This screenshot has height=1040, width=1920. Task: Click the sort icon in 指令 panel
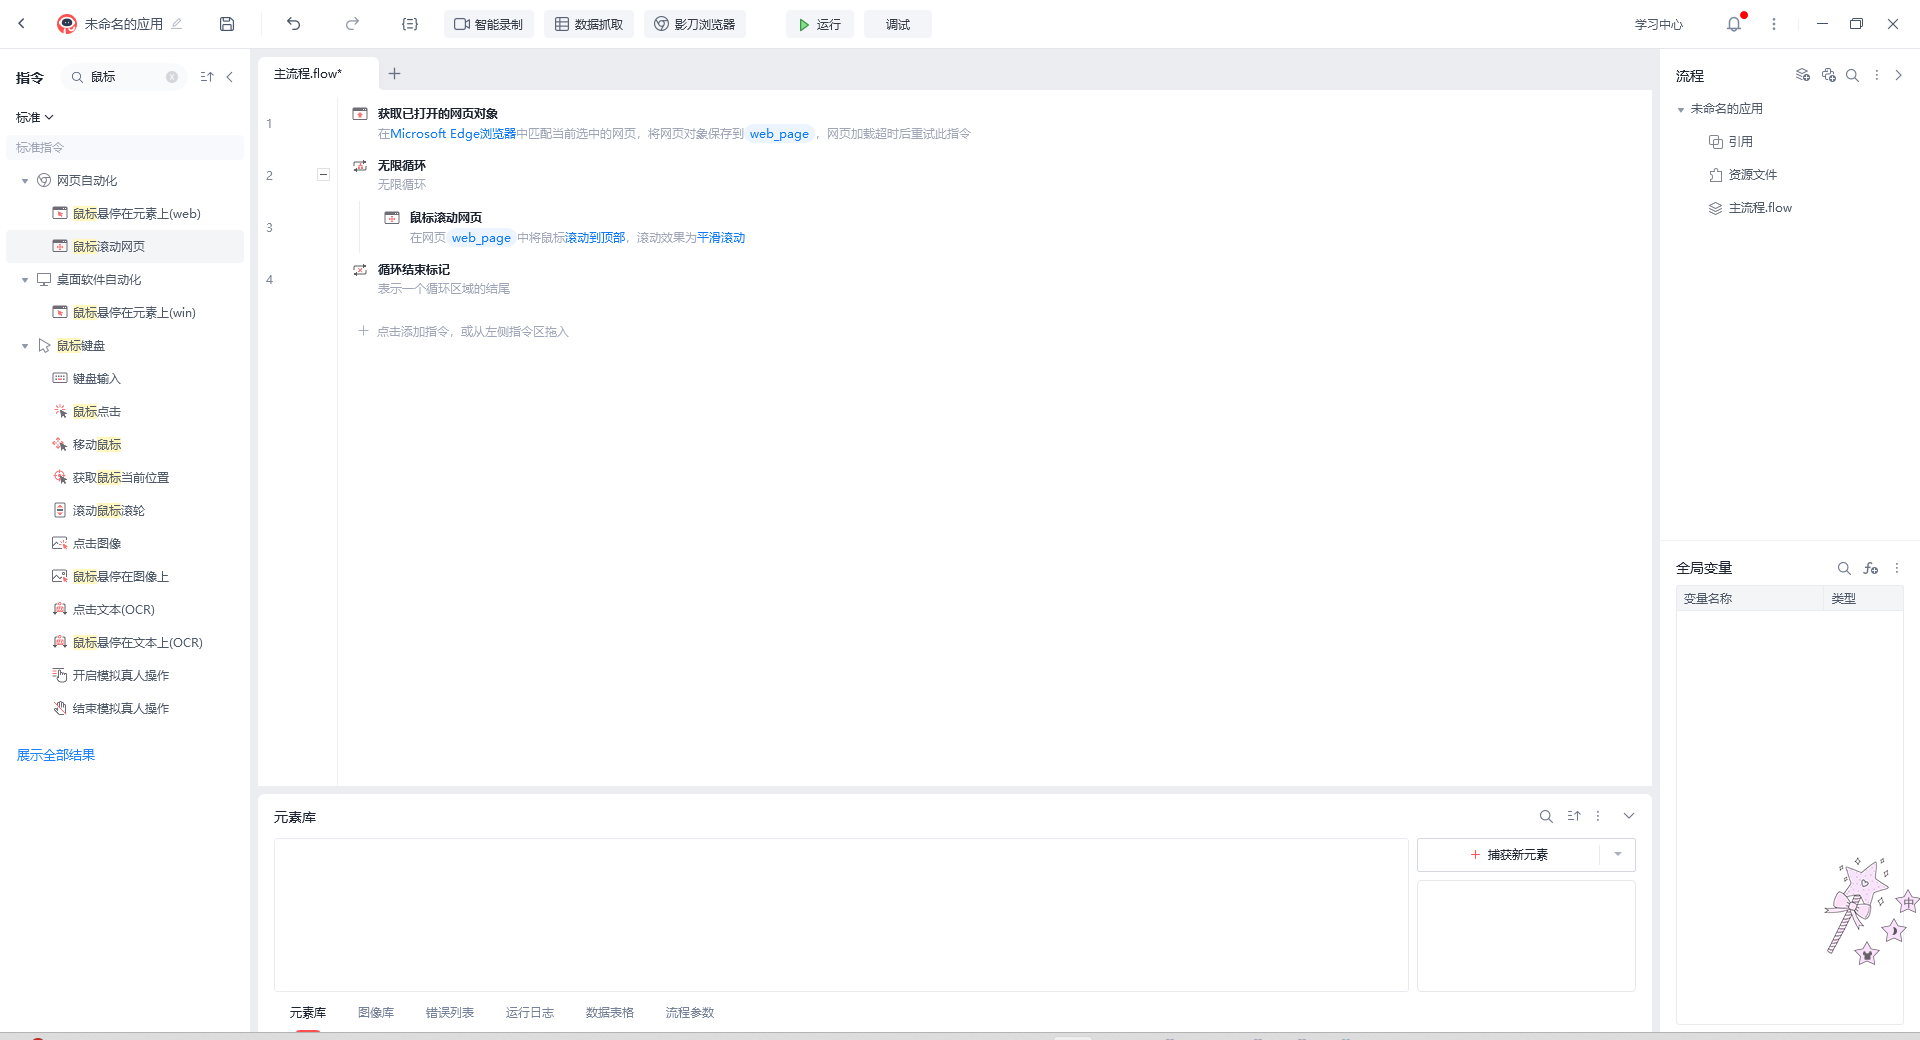pos(207,77)
